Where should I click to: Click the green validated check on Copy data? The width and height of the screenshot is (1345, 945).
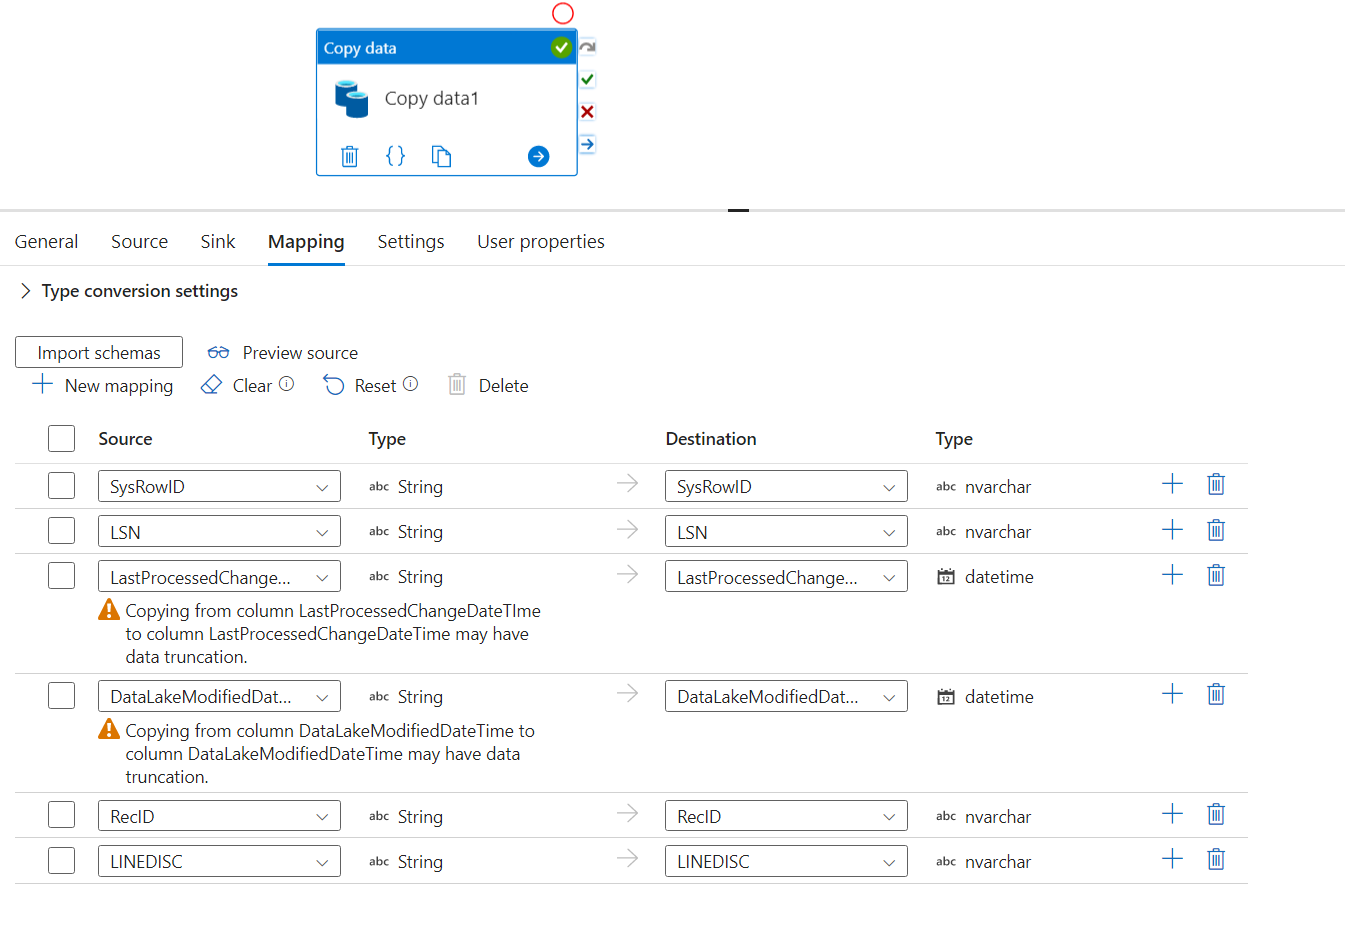(561, 47)
